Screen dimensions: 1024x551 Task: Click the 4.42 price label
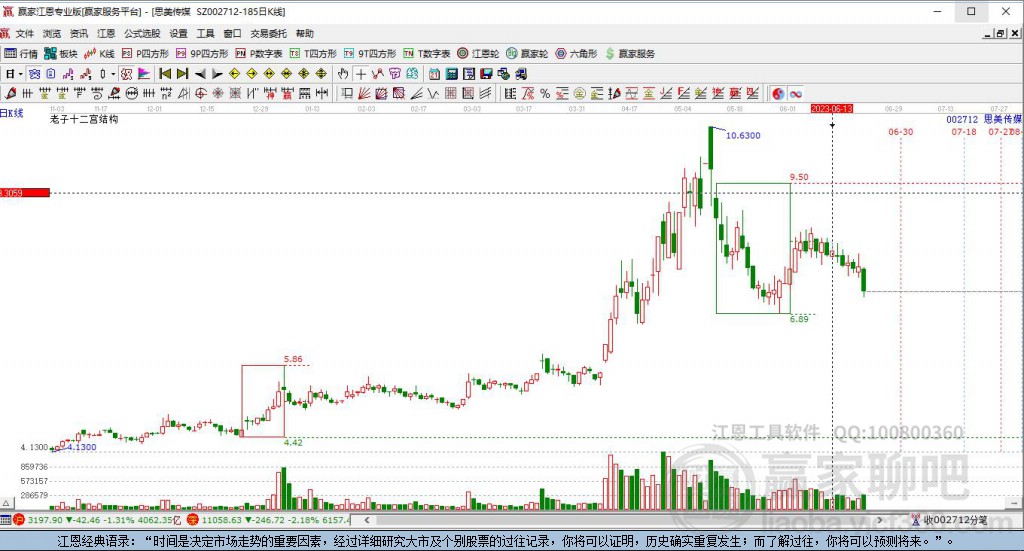293,443
